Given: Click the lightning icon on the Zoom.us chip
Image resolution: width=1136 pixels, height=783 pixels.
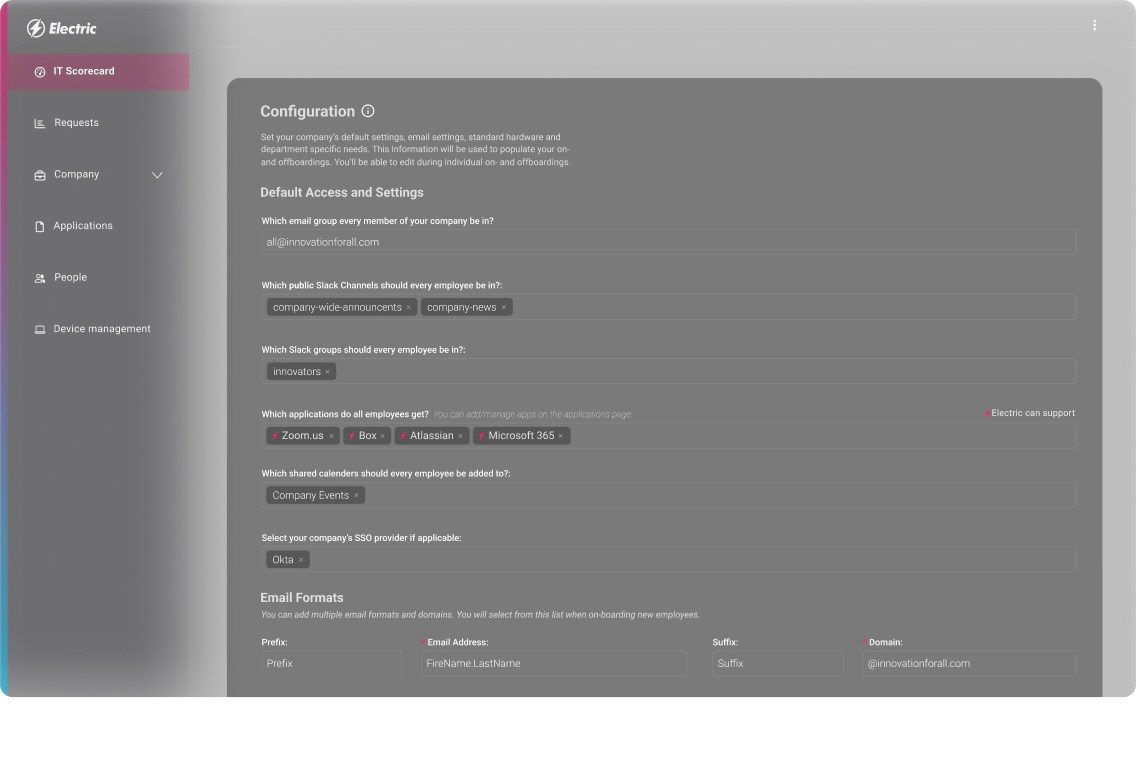Looking at the screenshot, I should pos(274,435).
